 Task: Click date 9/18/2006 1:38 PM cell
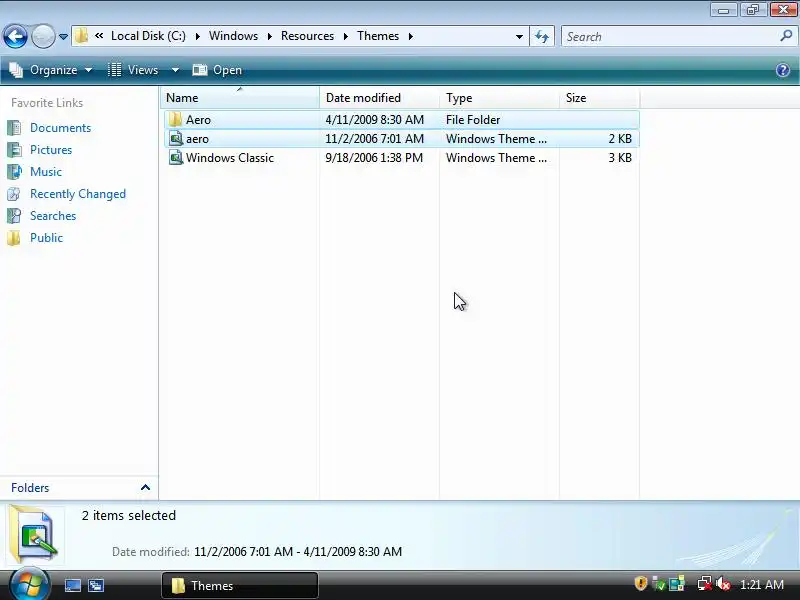point(374,158)
